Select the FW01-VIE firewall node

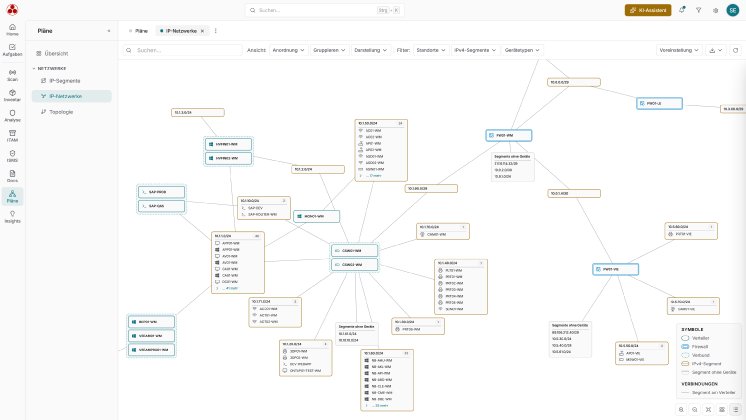pos(615,269)
